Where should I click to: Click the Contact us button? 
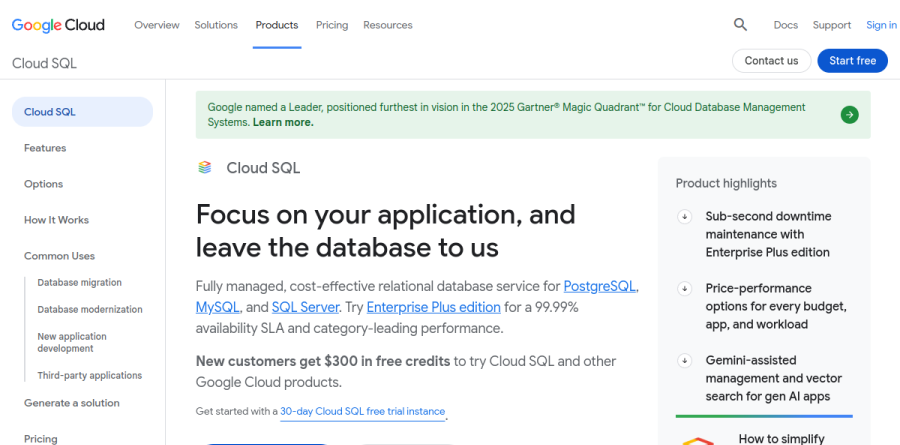pos(771,61)
